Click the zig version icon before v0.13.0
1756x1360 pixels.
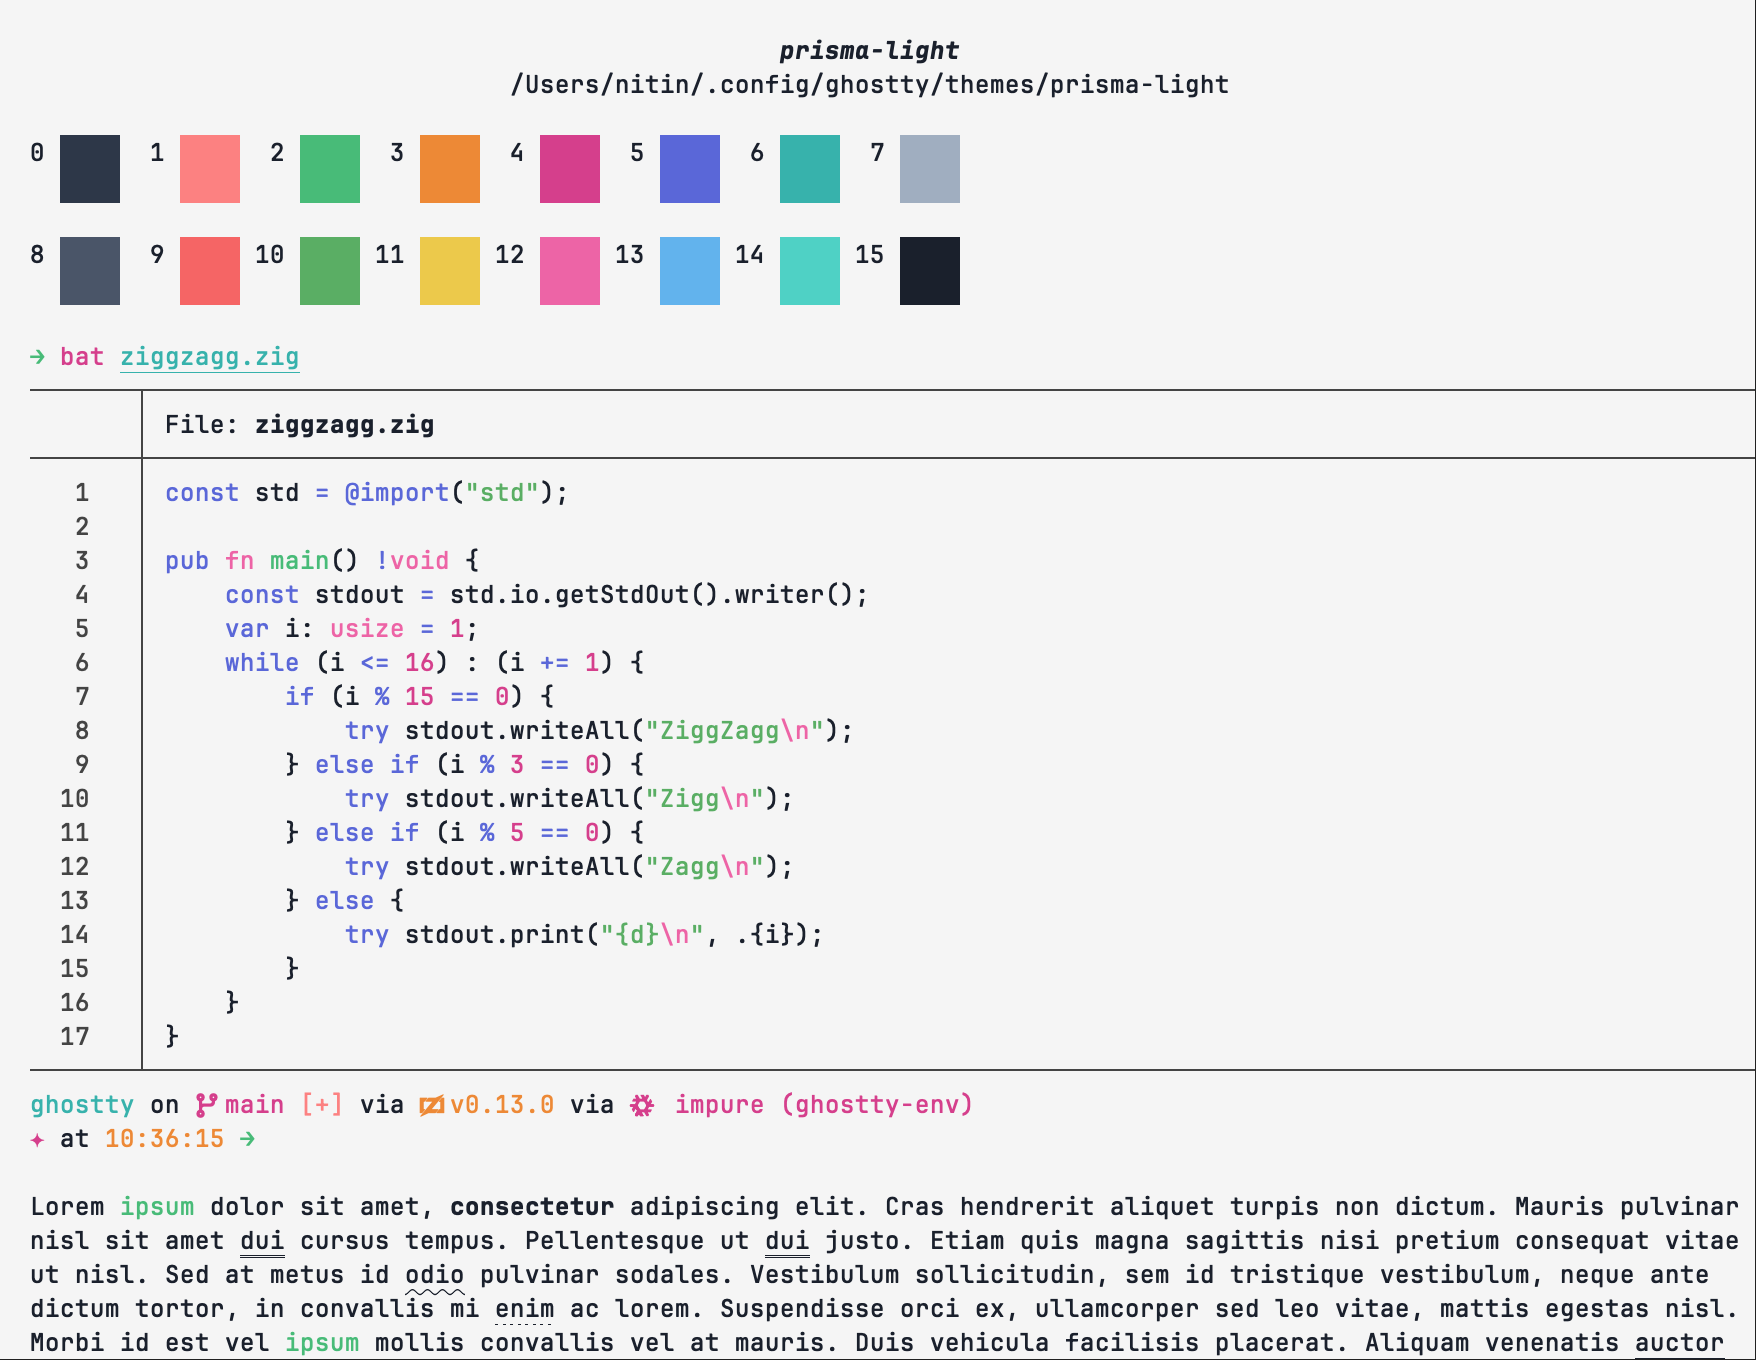click(432, 1105)
